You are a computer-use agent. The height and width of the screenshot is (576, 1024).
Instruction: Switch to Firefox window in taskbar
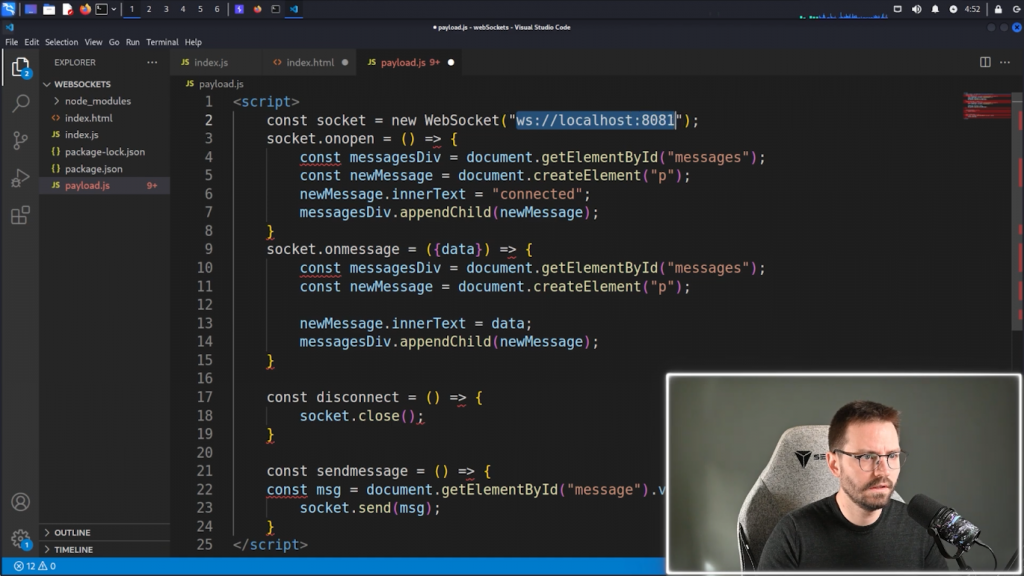[257, 9]
